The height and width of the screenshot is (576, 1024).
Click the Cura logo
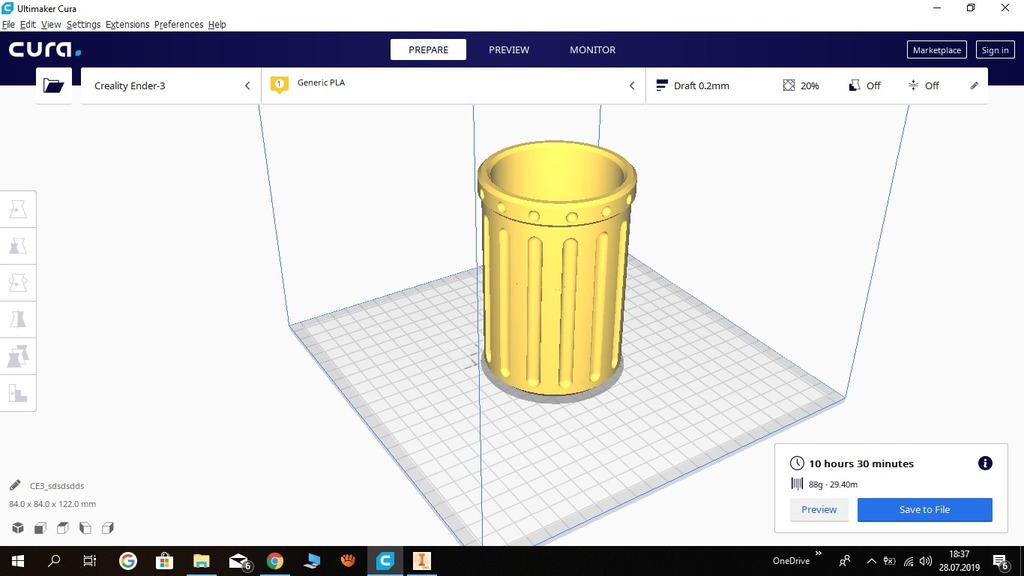[45, 50]
